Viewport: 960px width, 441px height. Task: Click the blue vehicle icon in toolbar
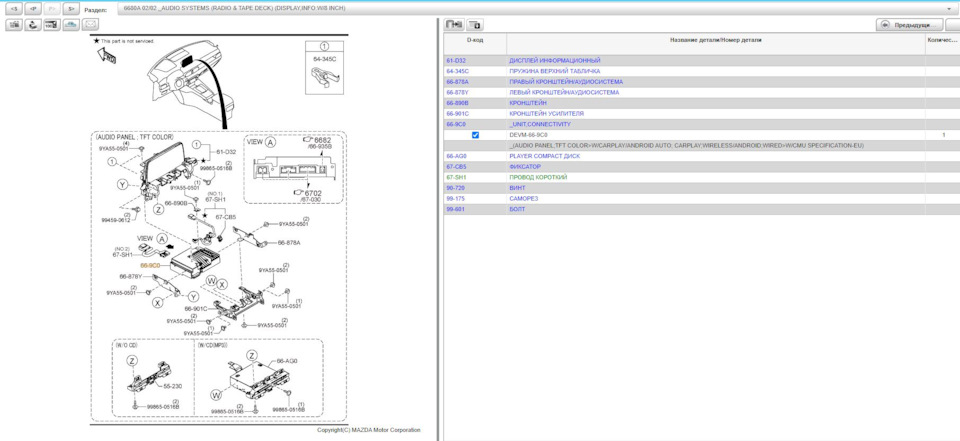tap(71, 24)
